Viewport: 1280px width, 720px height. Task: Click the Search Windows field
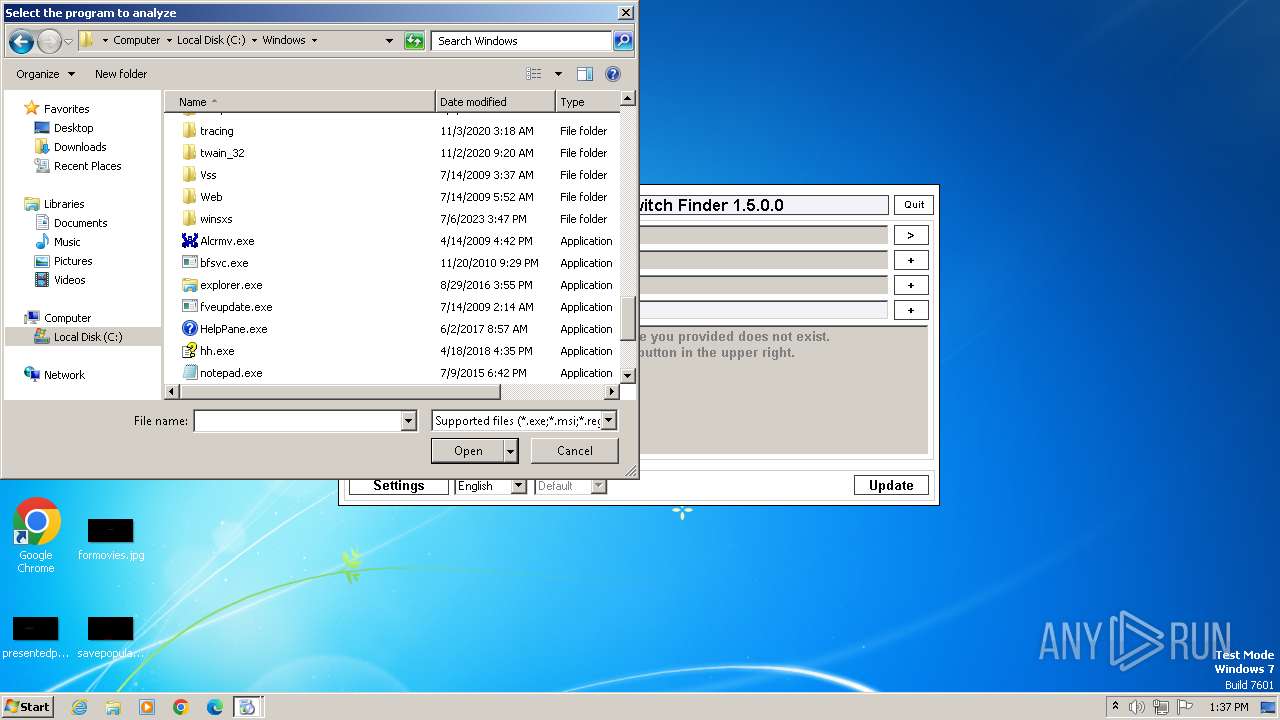(x=522, y=41)
